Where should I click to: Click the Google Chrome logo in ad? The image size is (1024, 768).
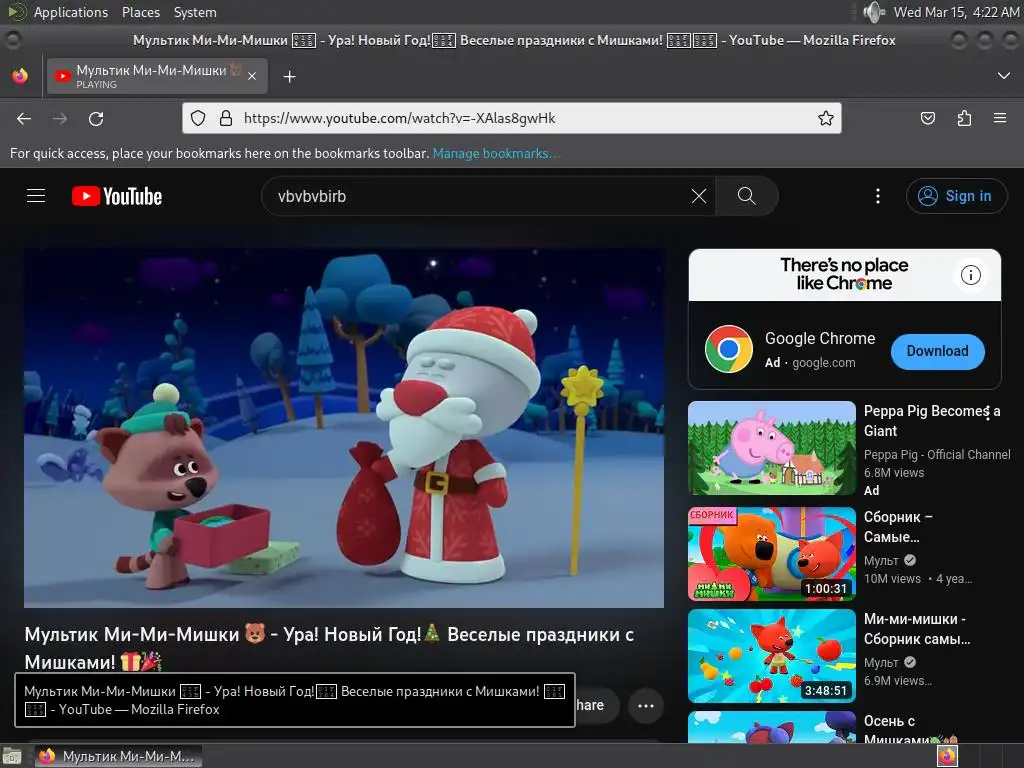pyautogui.click(x=729, y=349)
